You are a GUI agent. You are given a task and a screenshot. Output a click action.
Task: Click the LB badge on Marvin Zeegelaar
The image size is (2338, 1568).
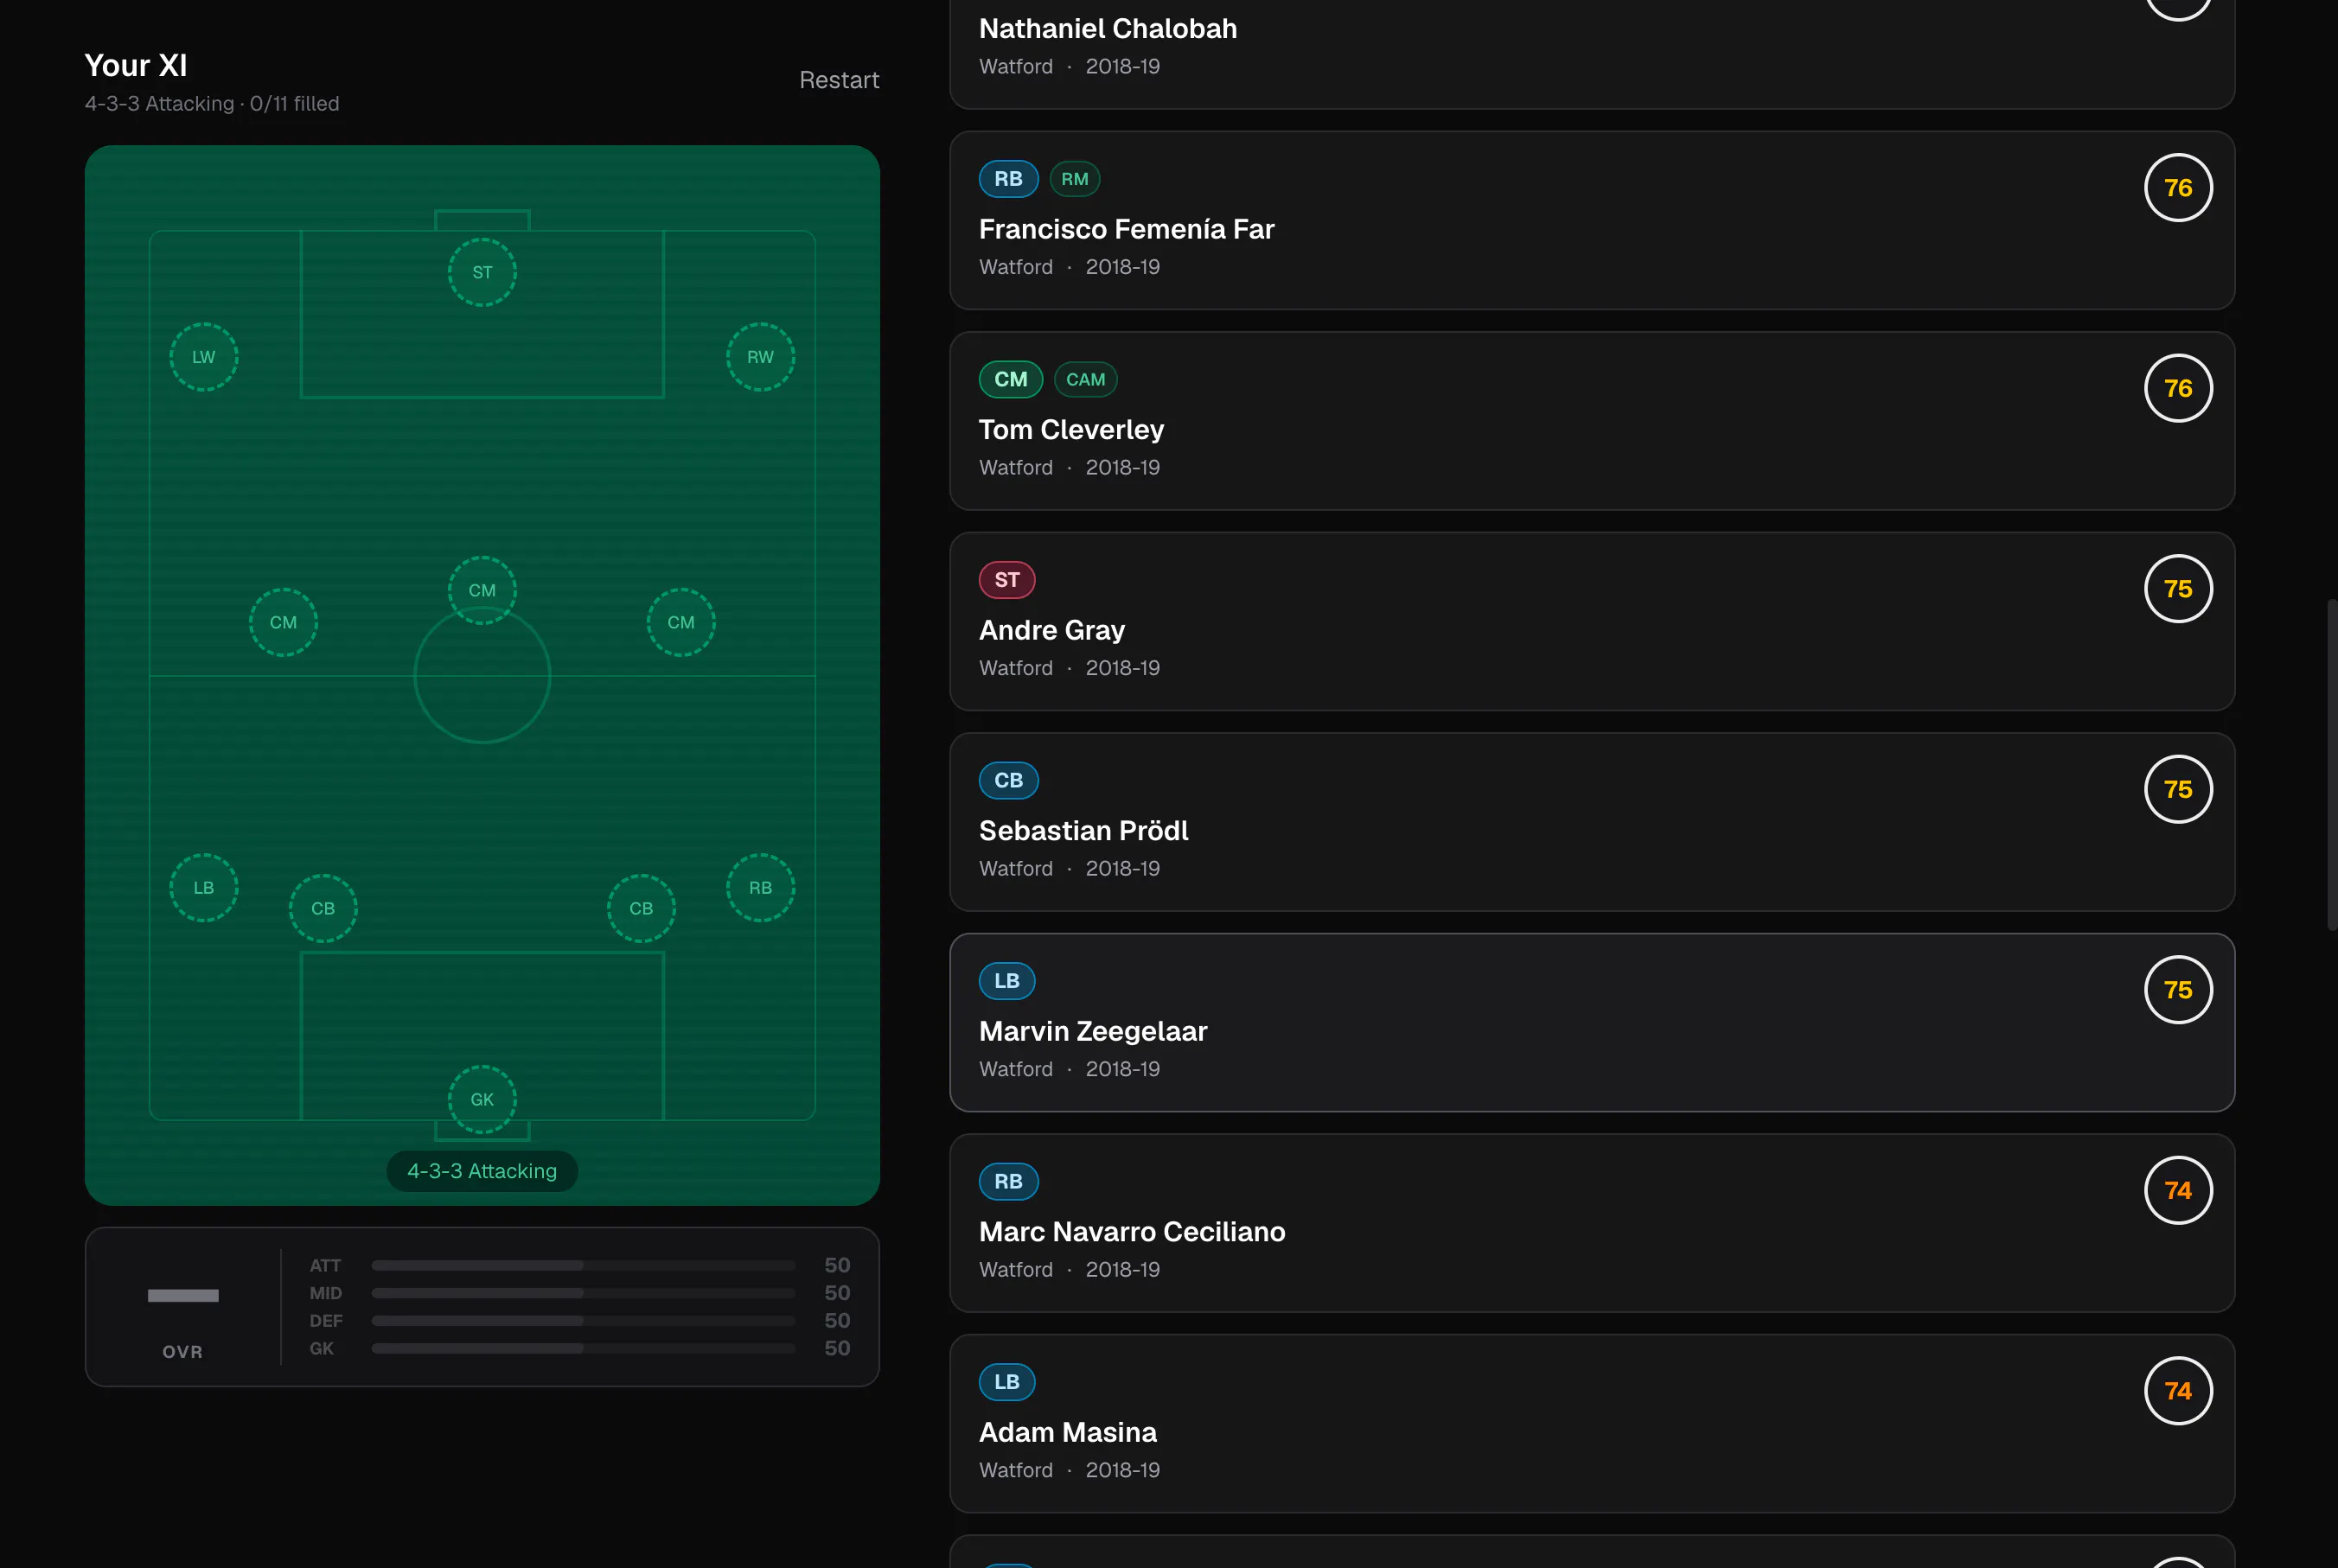(x=1007, y=981)
